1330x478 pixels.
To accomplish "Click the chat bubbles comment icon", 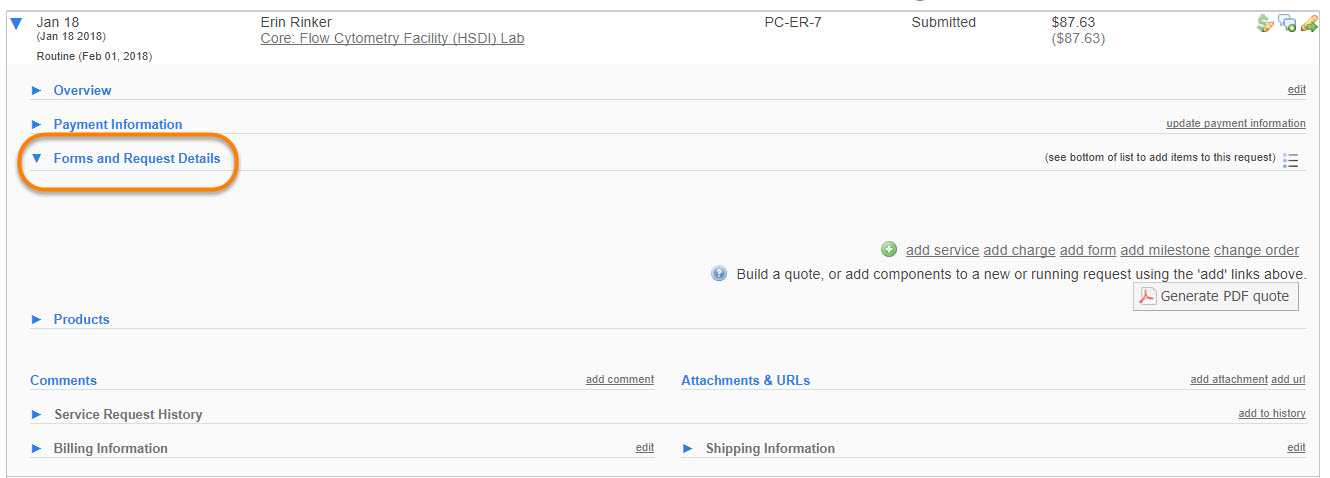I will [x=1287, y=23].
